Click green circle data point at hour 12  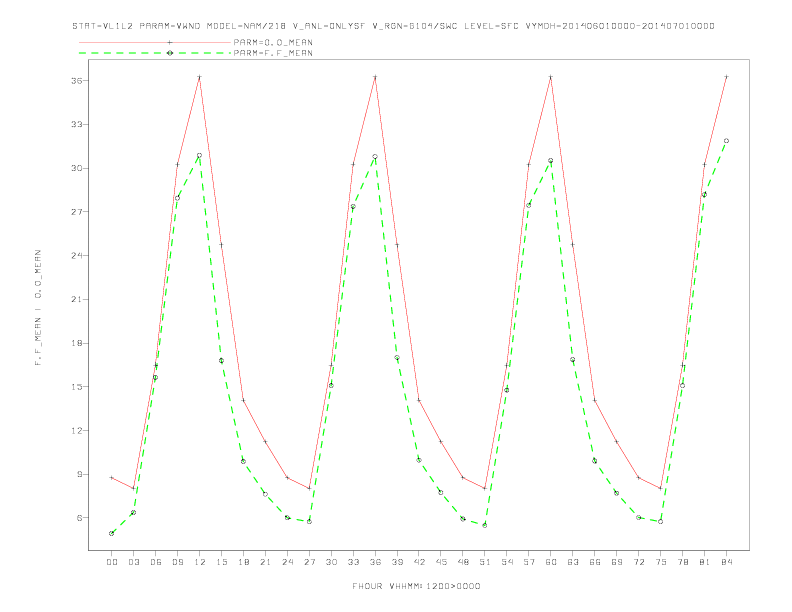tap(200, 156)
